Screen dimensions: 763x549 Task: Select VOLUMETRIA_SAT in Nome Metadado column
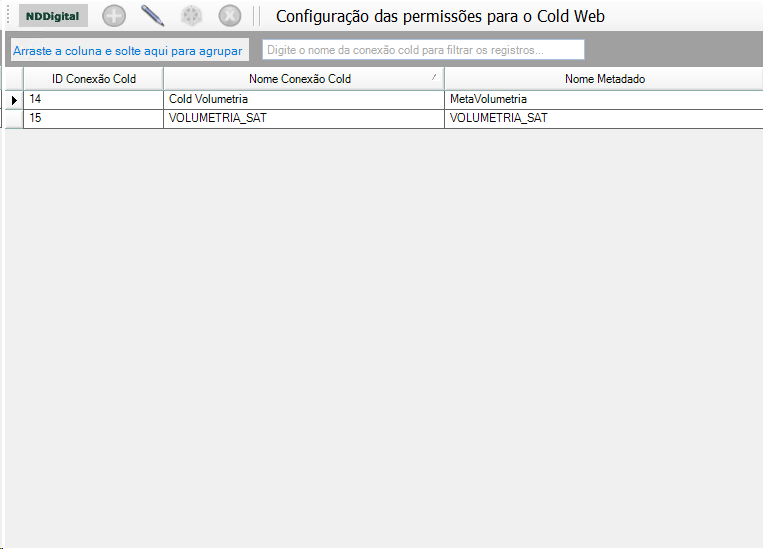pyautogui.click(x=604, y=119)
